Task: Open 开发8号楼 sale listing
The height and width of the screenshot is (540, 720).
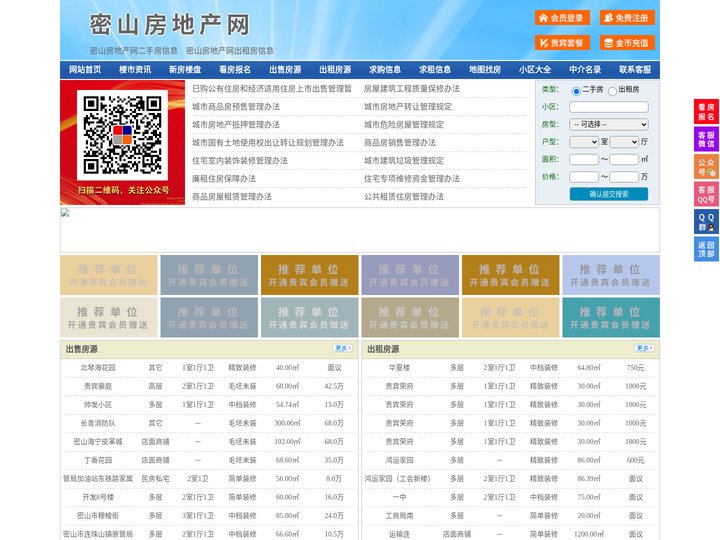Action: pyautogui.click(x=98, y=497)
